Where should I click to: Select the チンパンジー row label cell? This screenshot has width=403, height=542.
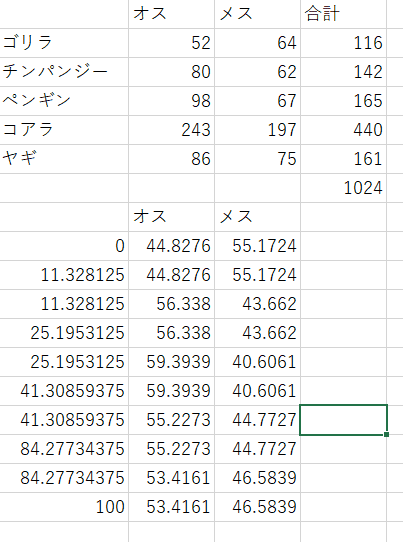pos(64,72)
